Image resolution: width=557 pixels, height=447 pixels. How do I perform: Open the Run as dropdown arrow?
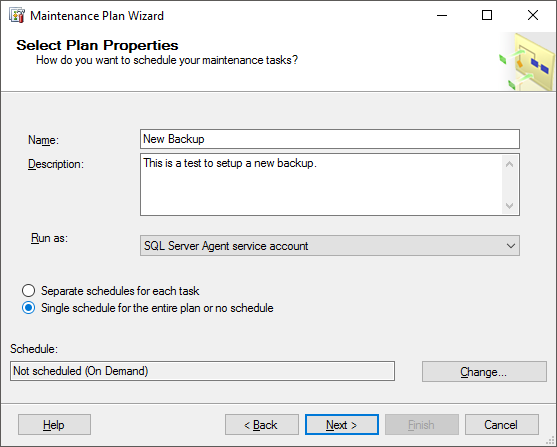coord(511,246)
